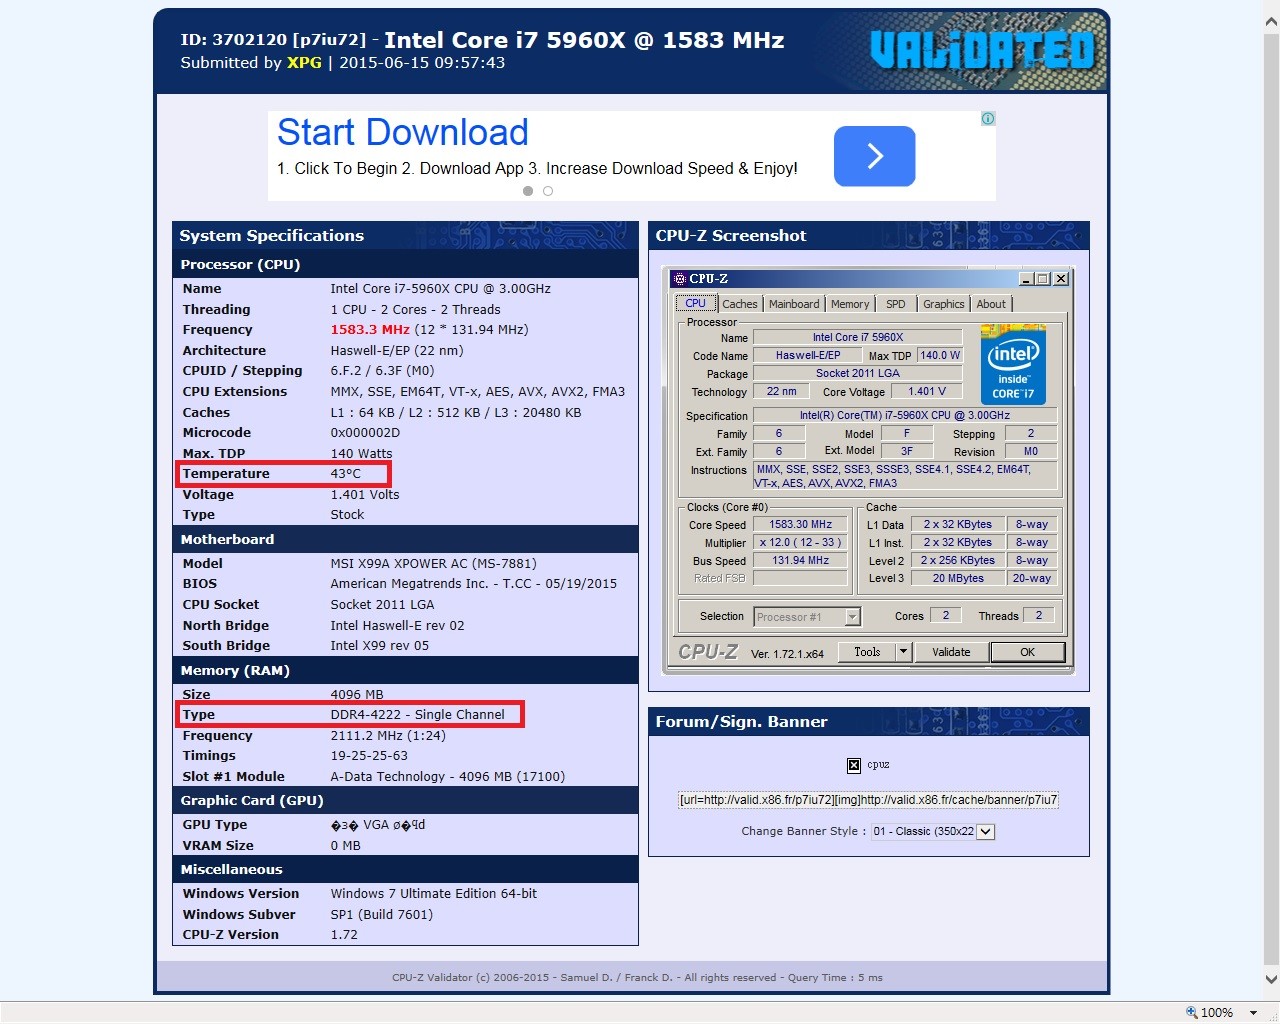The height and width of the screenshot is (1024, 1280).
Task: Switch to the Graphics tab
Action: coord(944,304)
